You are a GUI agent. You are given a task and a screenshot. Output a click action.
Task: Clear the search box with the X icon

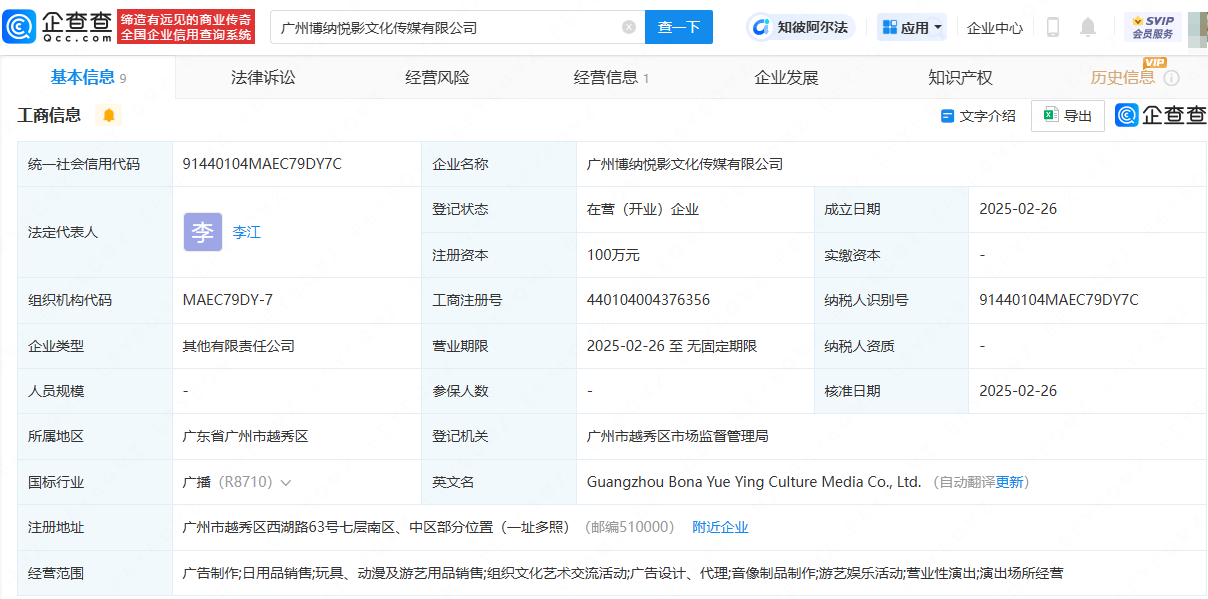pyautogui.click(x=629, y=27)
